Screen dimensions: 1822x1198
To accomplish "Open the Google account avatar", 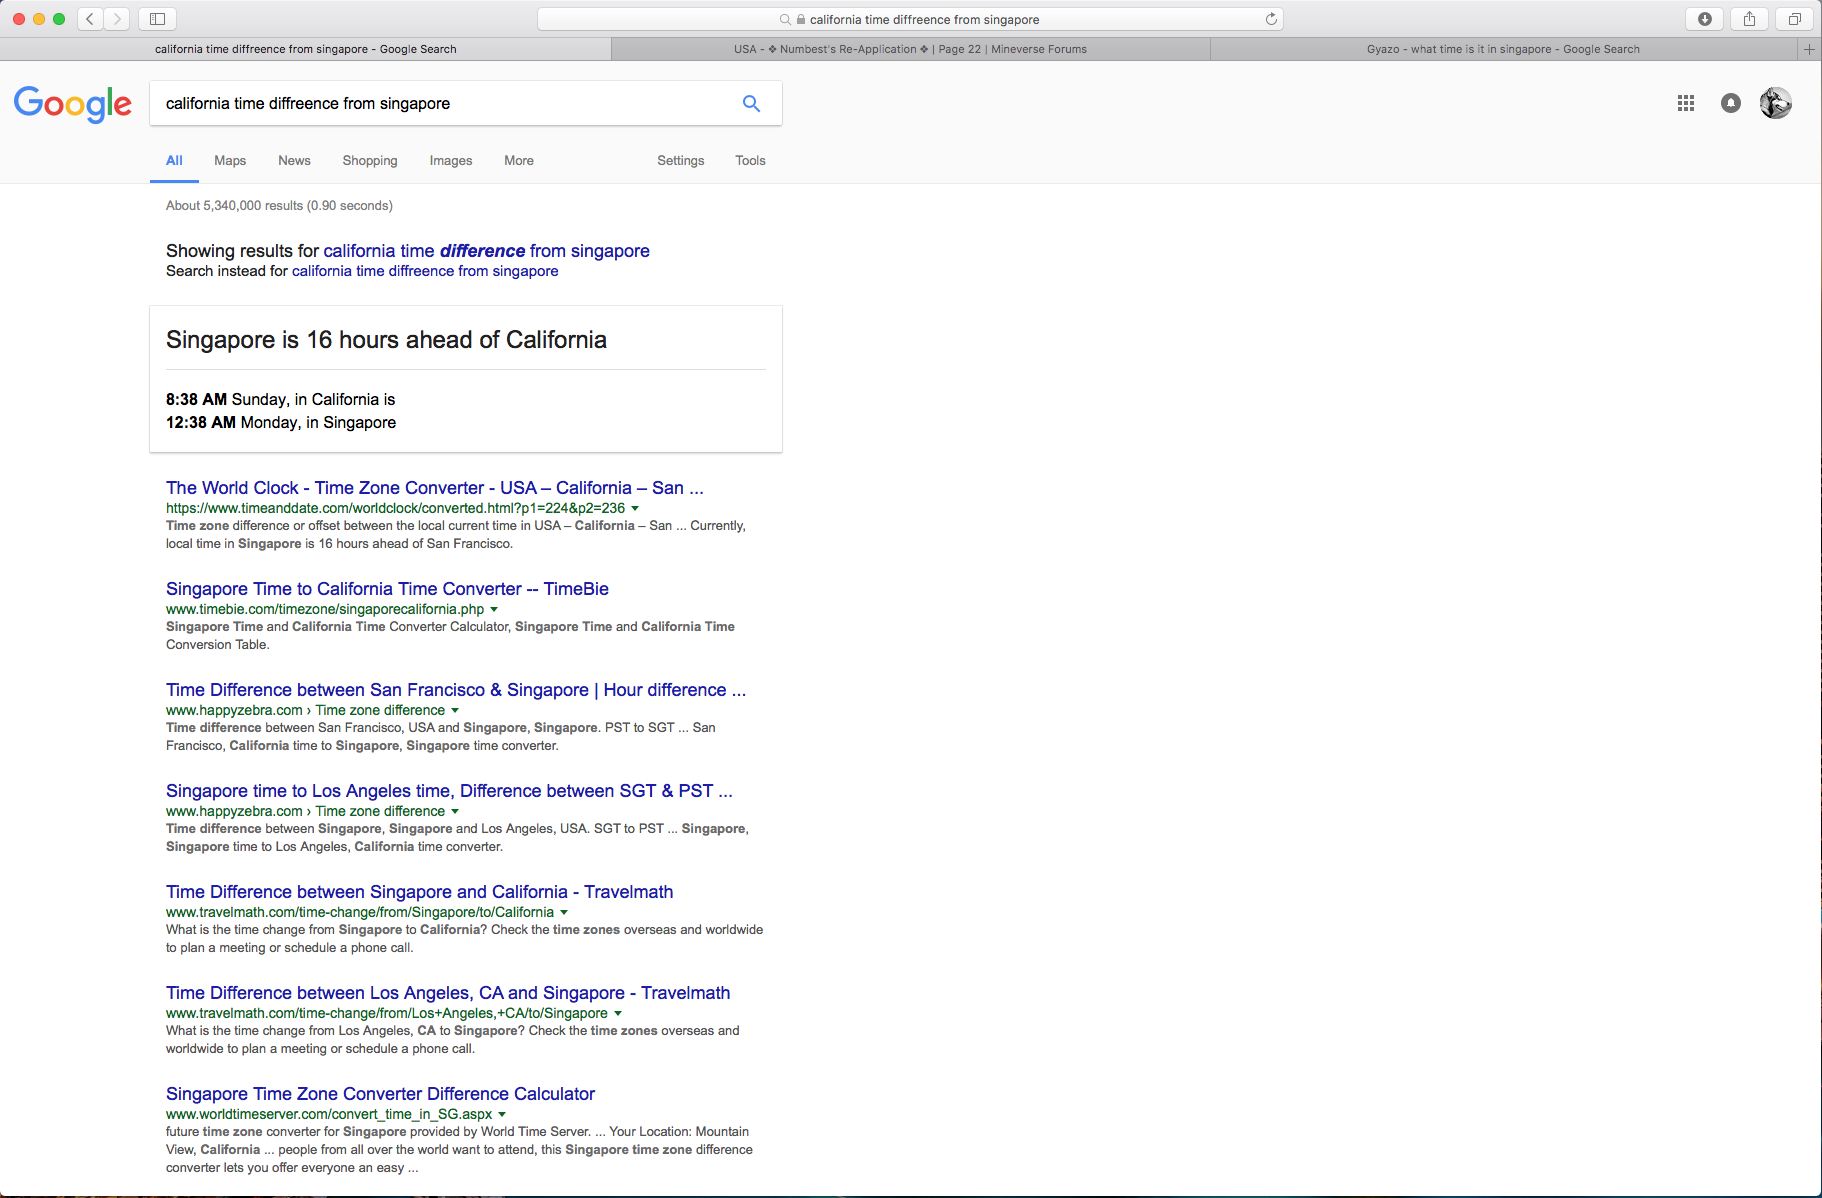I will point(1776,103).
